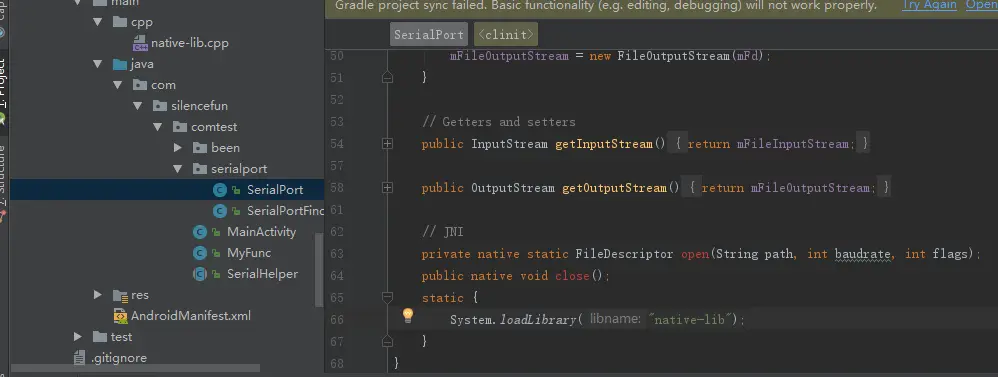
Task: Expand folded getInputStream method at line 54
Action: [x=387, y=144]
